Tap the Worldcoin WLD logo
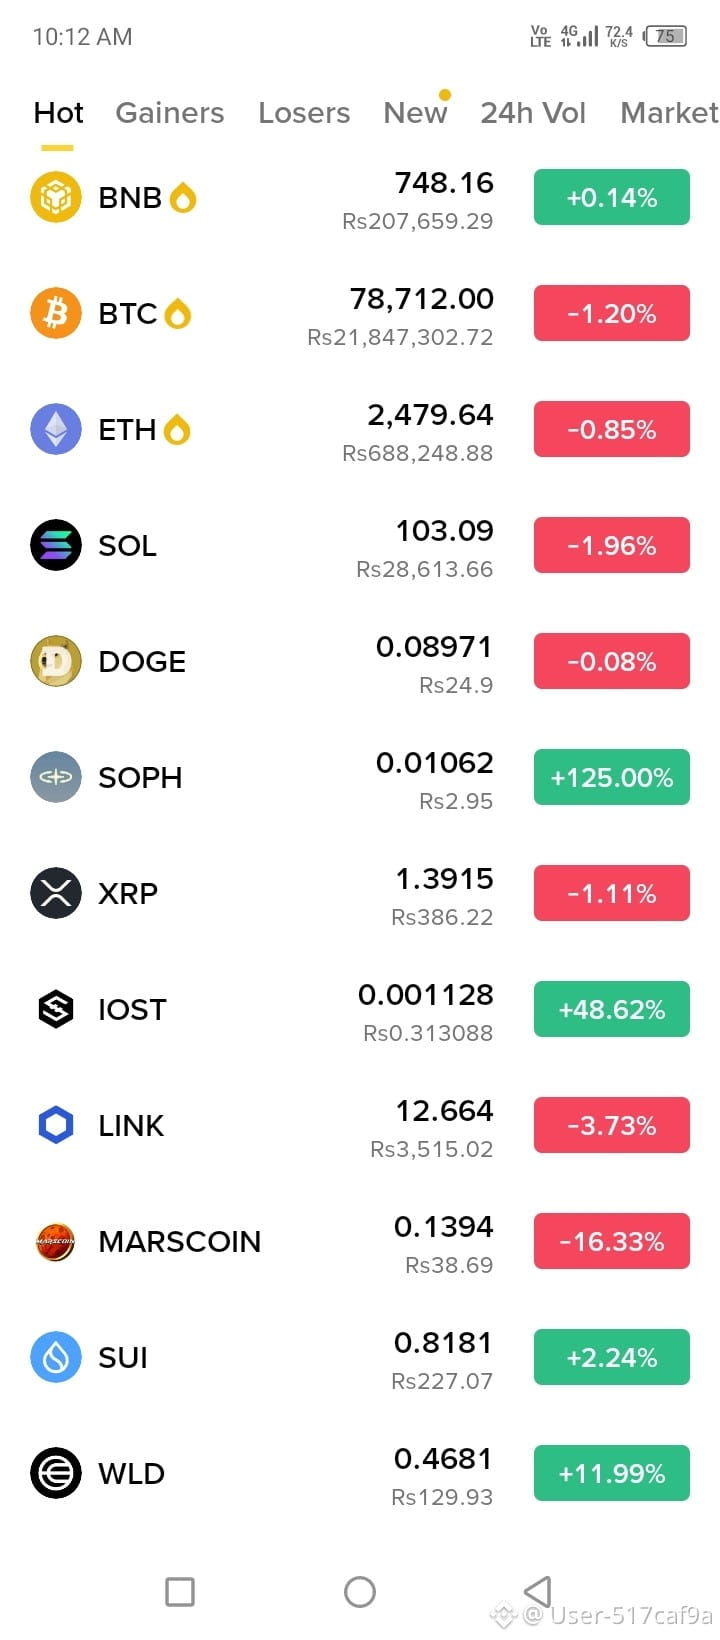 pyautogui.click(x=56, y=1473)
